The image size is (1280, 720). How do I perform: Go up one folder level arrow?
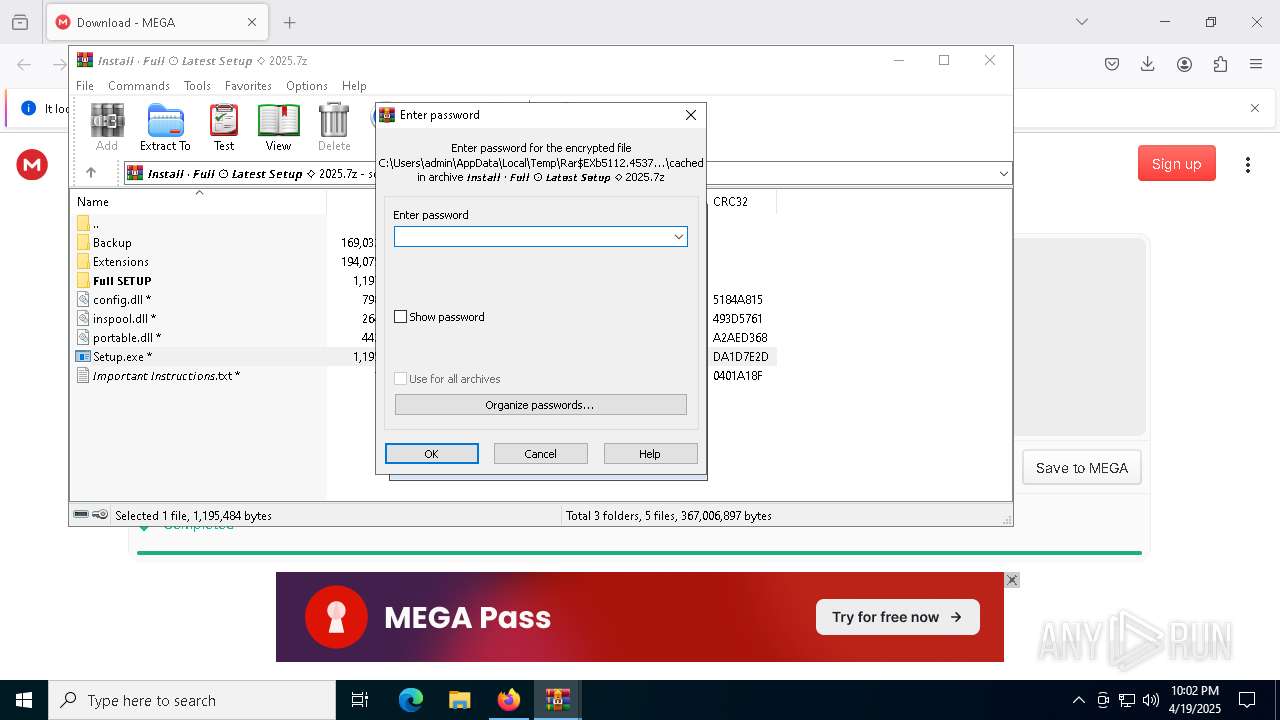(x=91, y=173)
